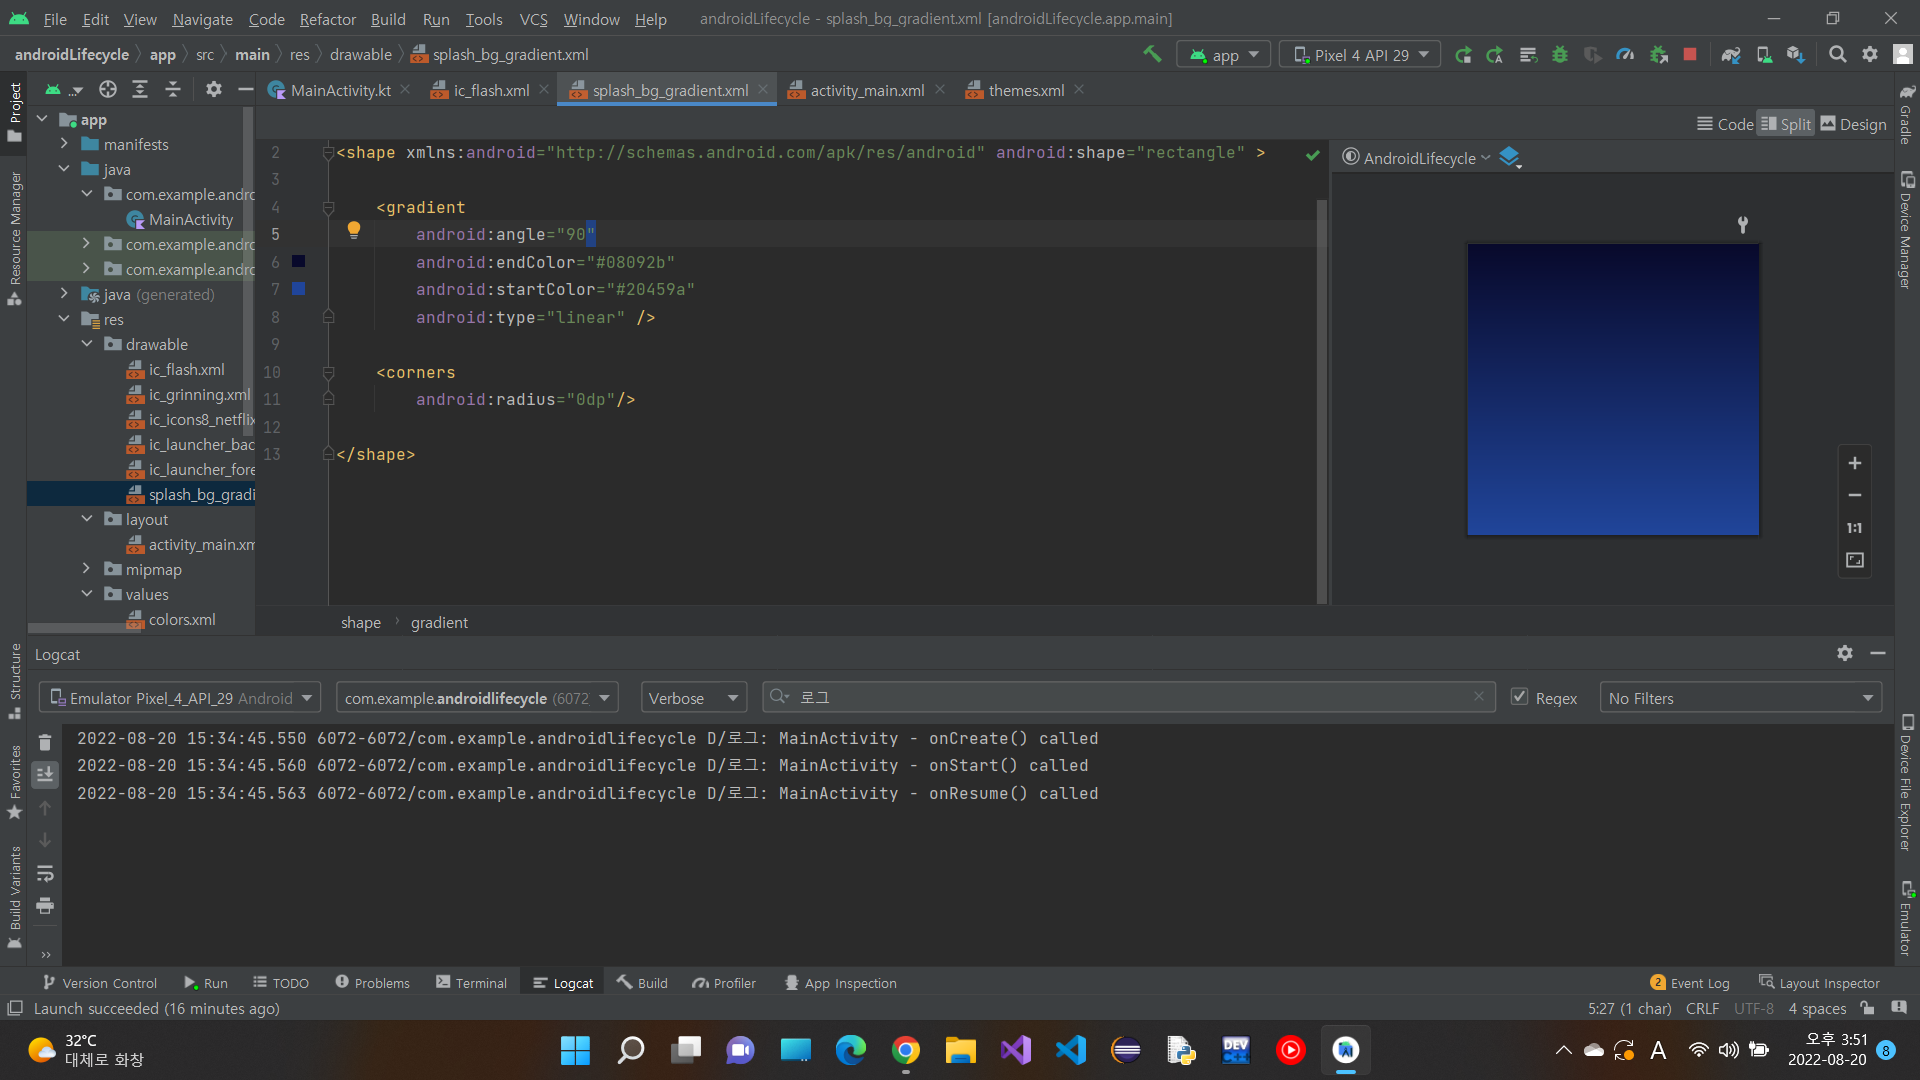Viewport: 1920px width, 1080px height.
Task: Open Logcat settings gear icon
Action: [1844, 653]
